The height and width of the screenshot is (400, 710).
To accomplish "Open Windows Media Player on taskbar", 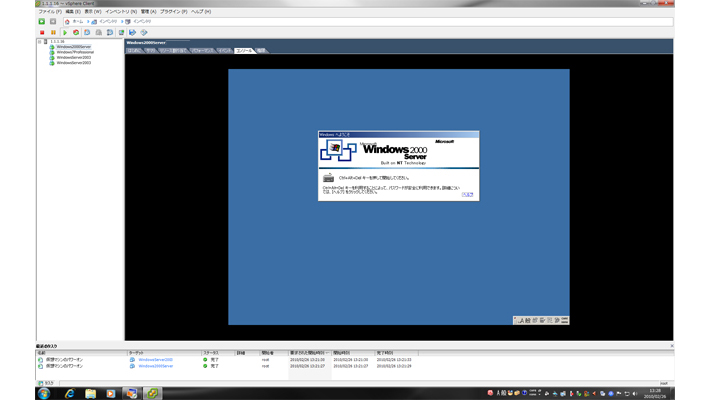I will tap(110, 393).
